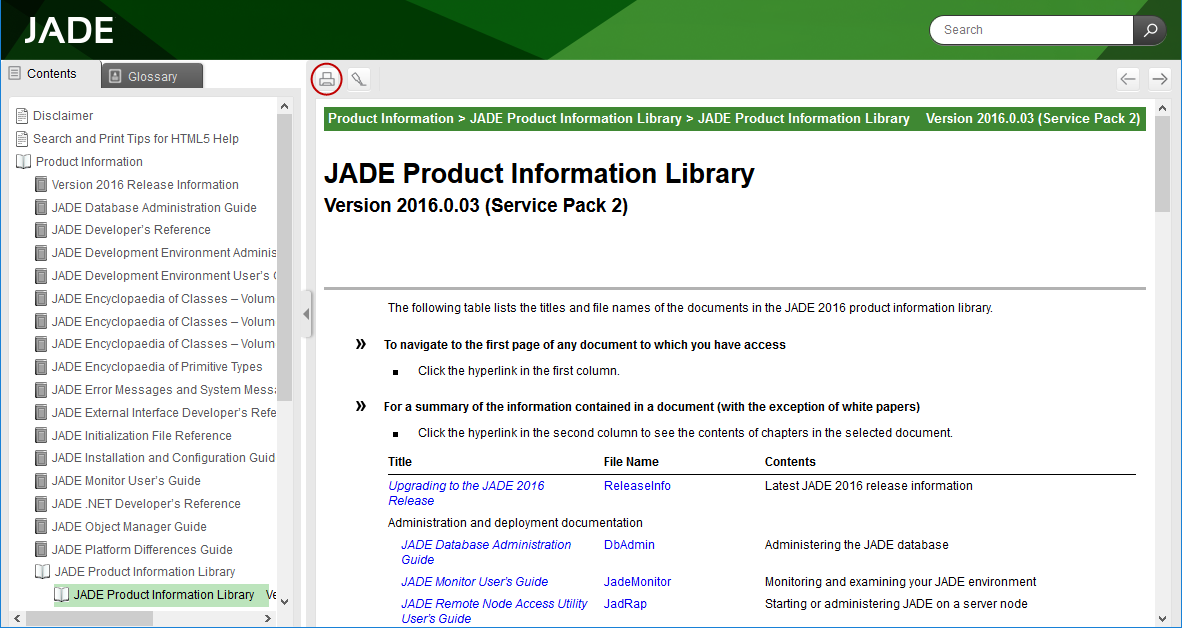Click the remove search highlighting icon
This screenshot has height=628, width=1182.
pos(359,78)
